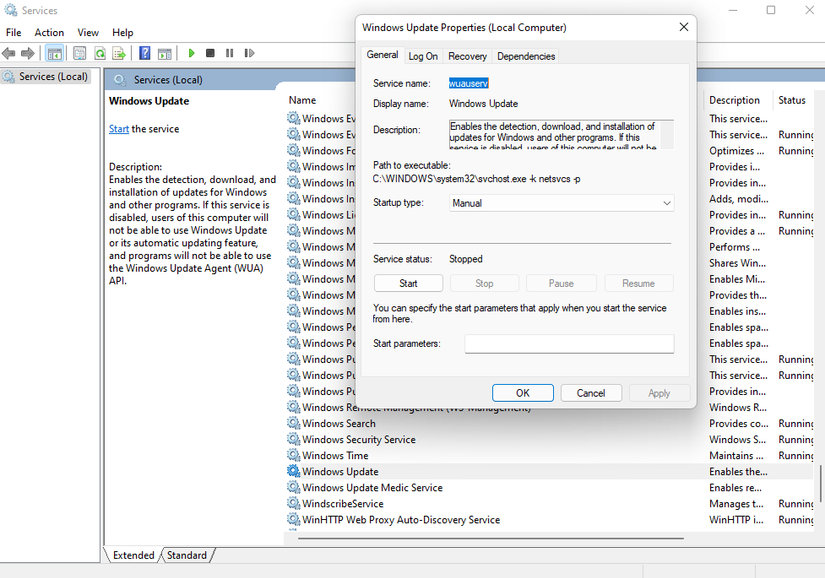Click the Start button in Properties dialog
Image resolution: width=825 pixels, height=578 pixels.
[x=408, y=283]
